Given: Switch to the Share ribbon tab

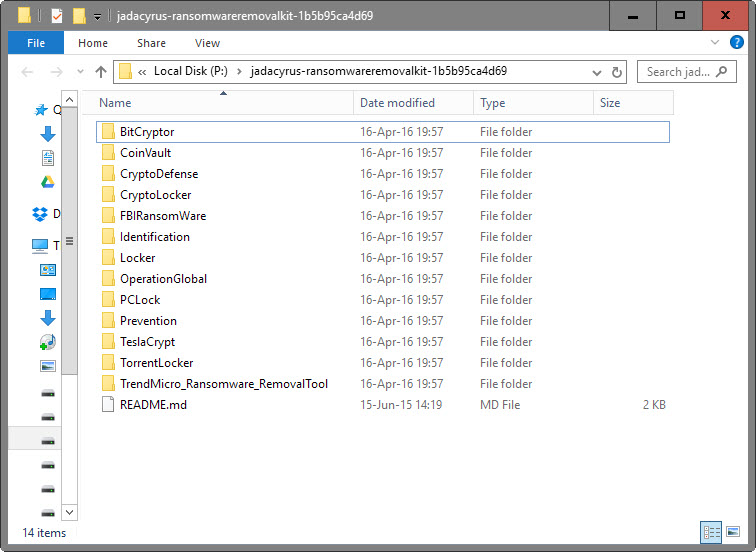Looking at the screenshot, I should pyautogui.click(x=151, y=43).
